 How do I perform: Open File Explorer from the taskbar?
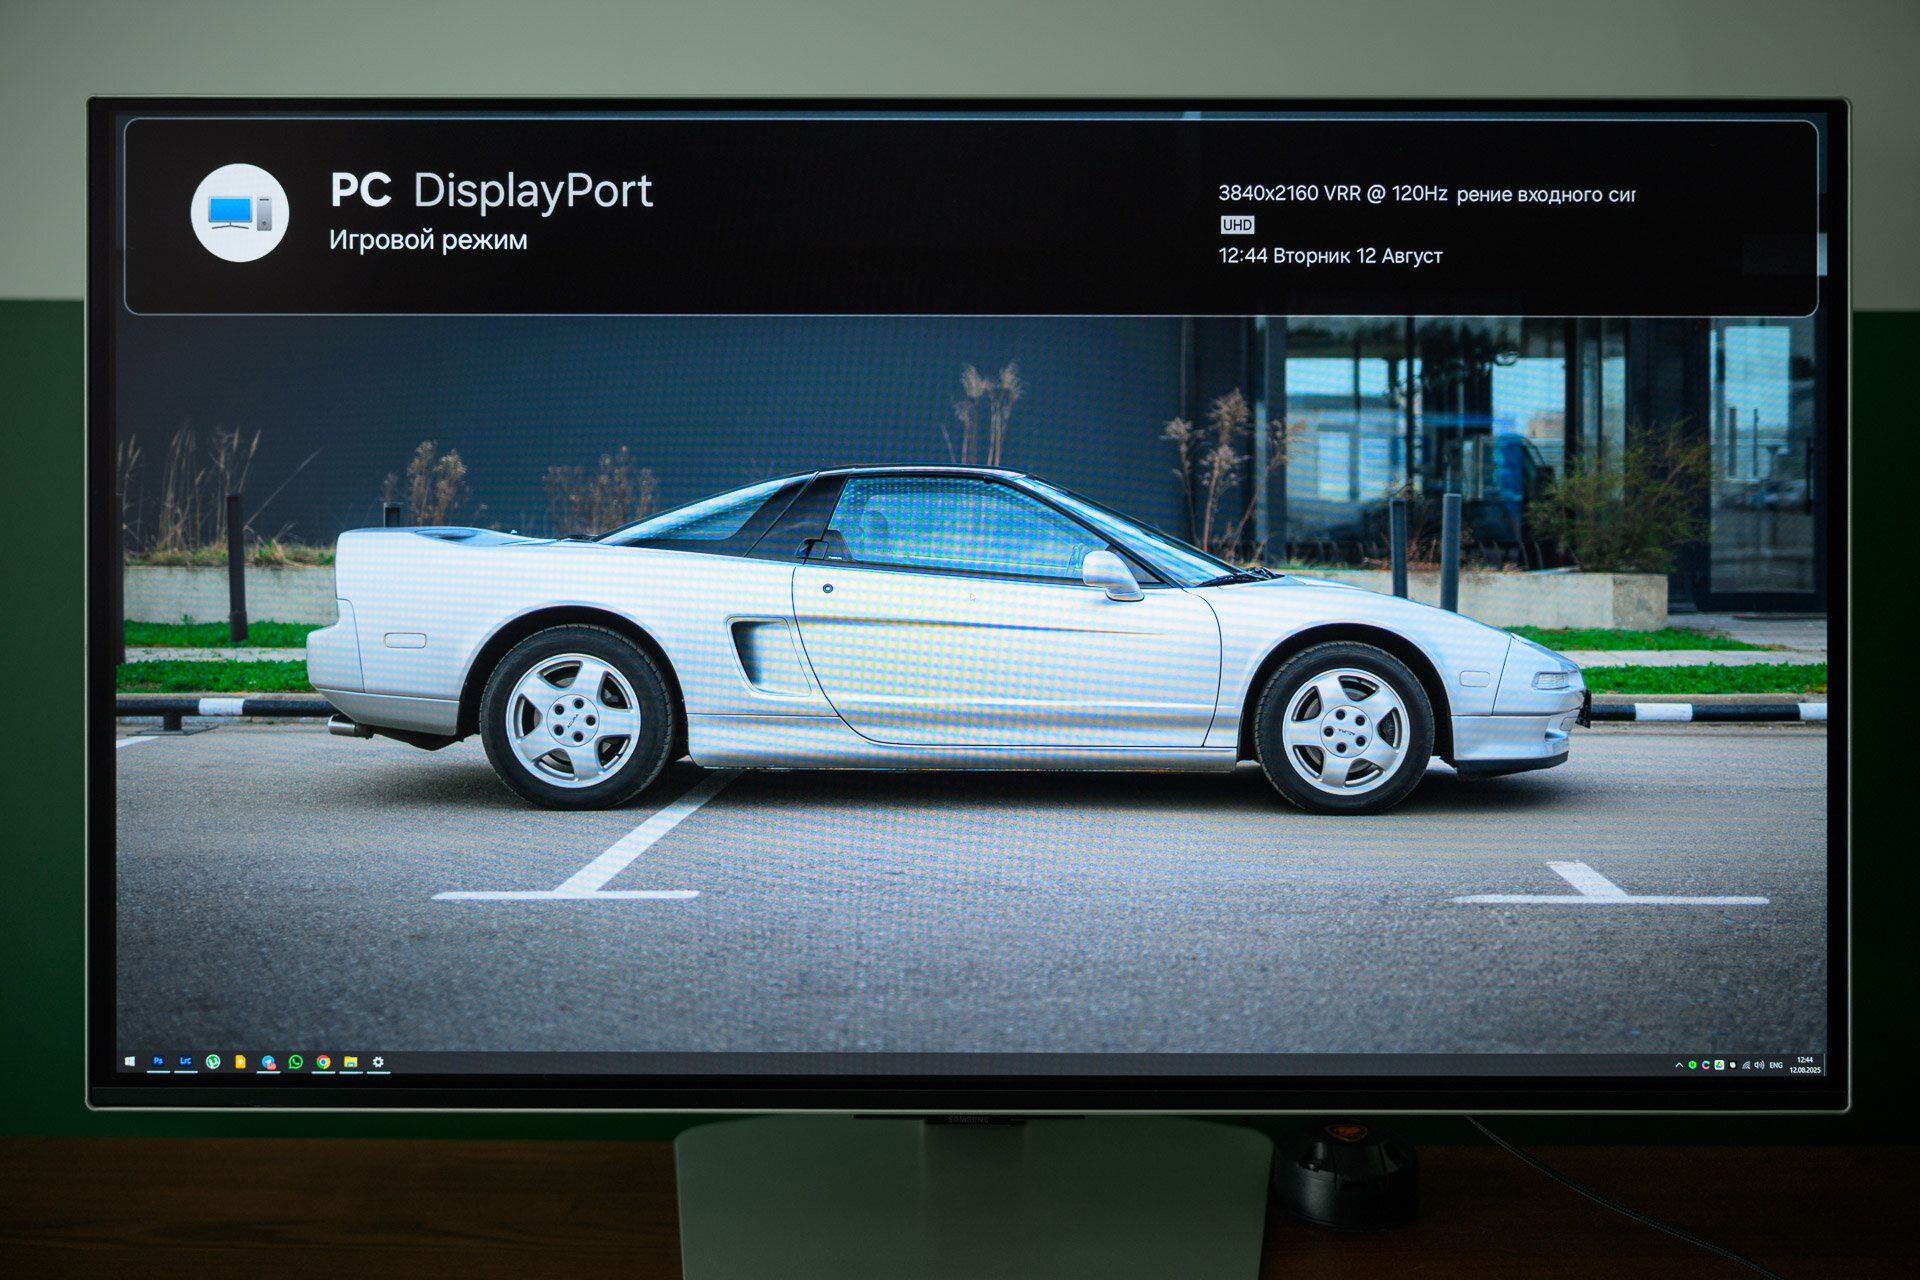pos(351,1062)
